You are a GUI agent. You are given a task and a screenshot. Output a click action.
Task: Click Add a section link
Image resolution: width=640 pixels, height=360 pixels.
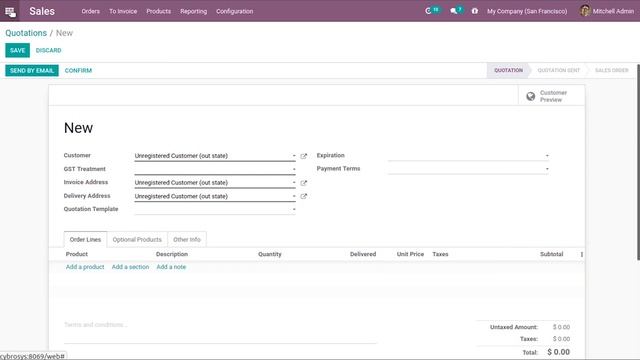130,267
